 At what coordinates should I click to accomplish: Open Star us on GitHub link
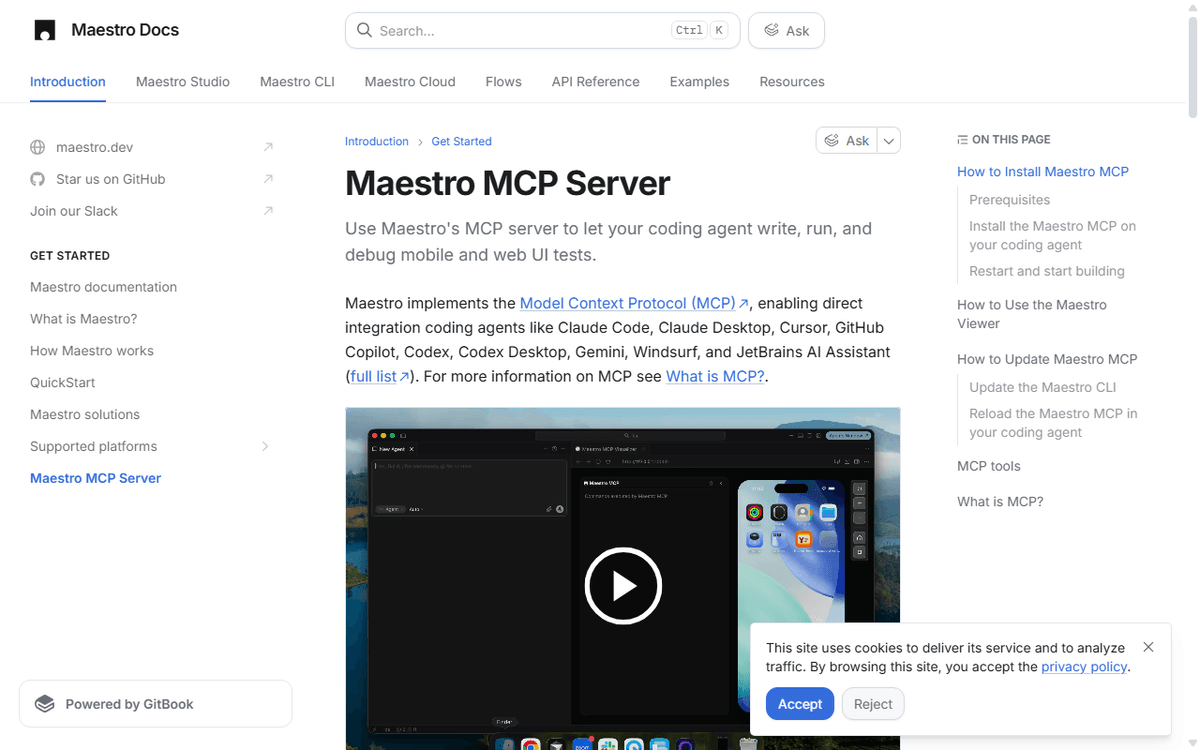tap(152, 179)
